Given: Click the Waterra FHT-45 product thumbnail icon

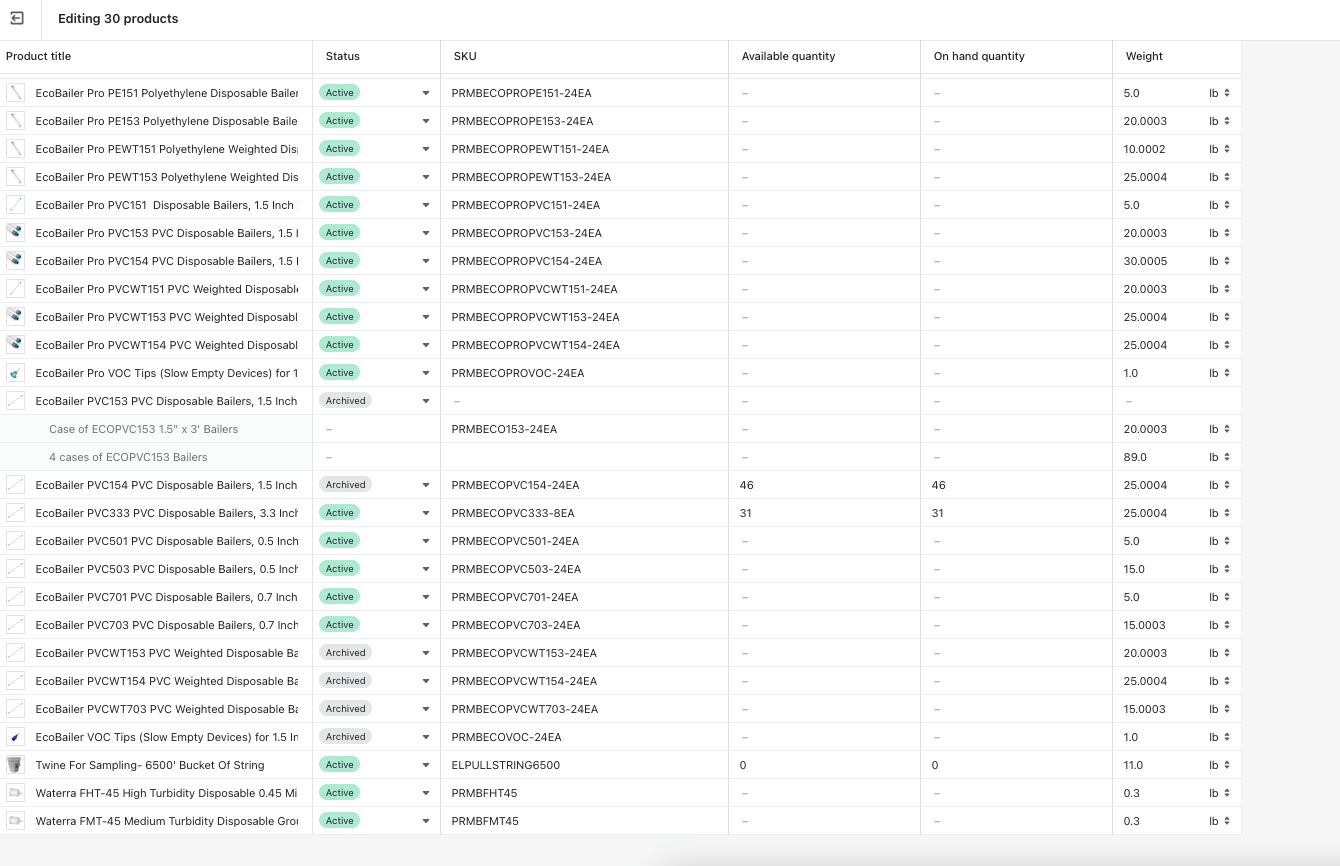Looking at the screenshot, I should [x=15, y=793].
